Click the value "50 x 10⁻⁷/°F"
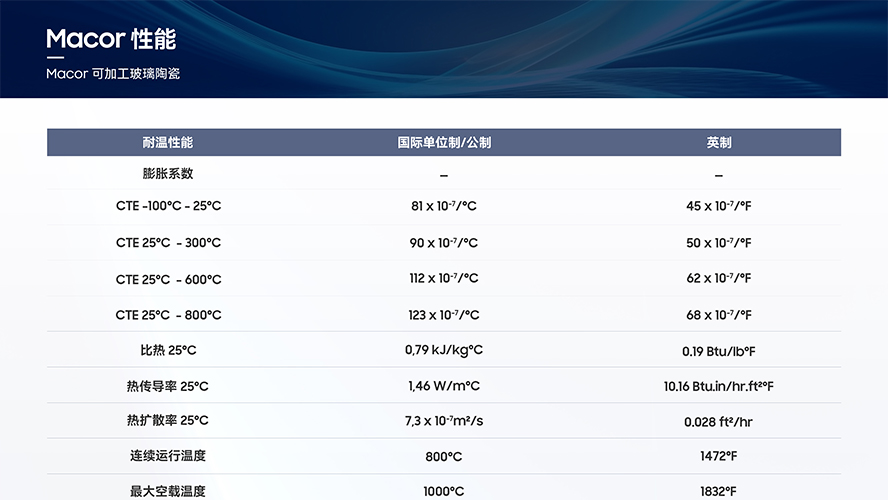Viewport: 888px width, 500px height. click(718, 243)
